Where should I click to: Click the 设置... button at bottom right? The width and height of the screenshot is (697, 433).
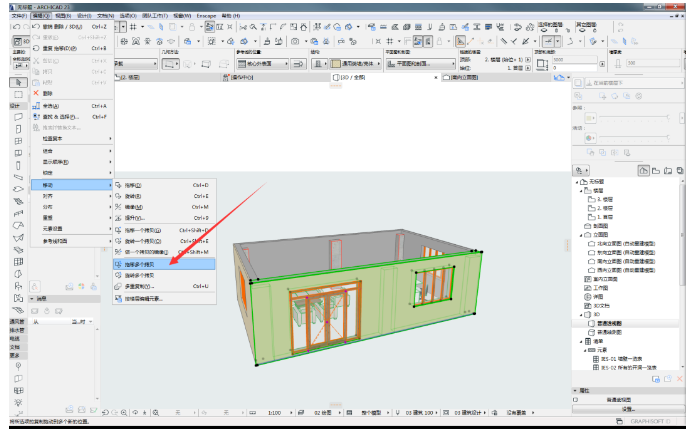(628, 409)
